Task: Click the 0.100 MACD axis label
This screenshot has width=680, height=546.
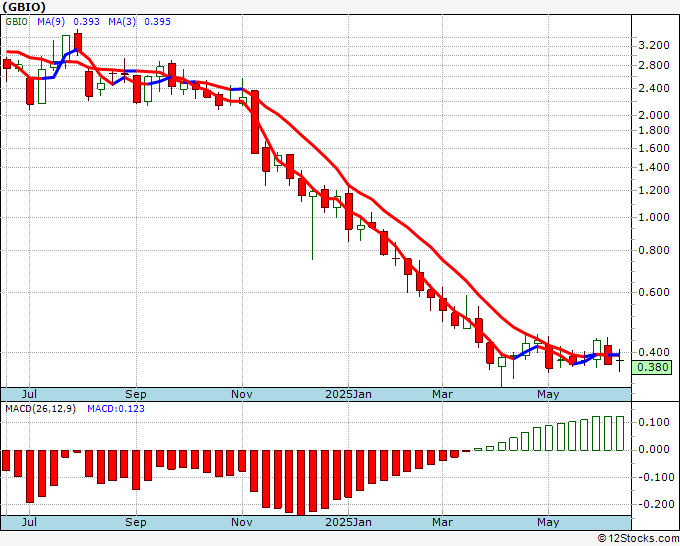Action: point(654,422)
